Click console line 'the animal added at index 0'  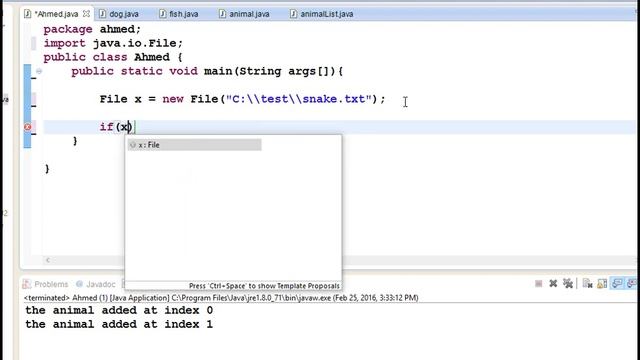pos(119,311)
